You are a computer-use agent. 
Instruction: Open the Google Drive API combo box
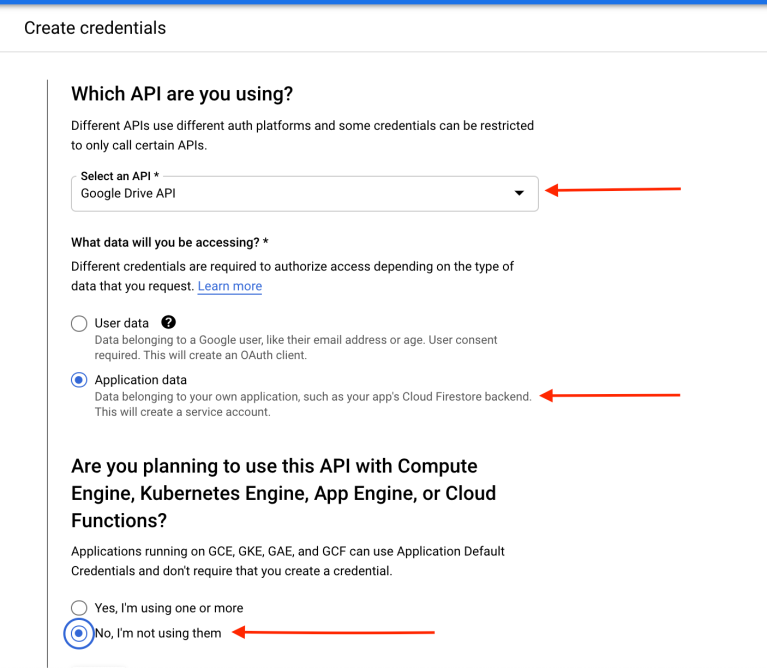pyautogui.click(x=300, y=194)
